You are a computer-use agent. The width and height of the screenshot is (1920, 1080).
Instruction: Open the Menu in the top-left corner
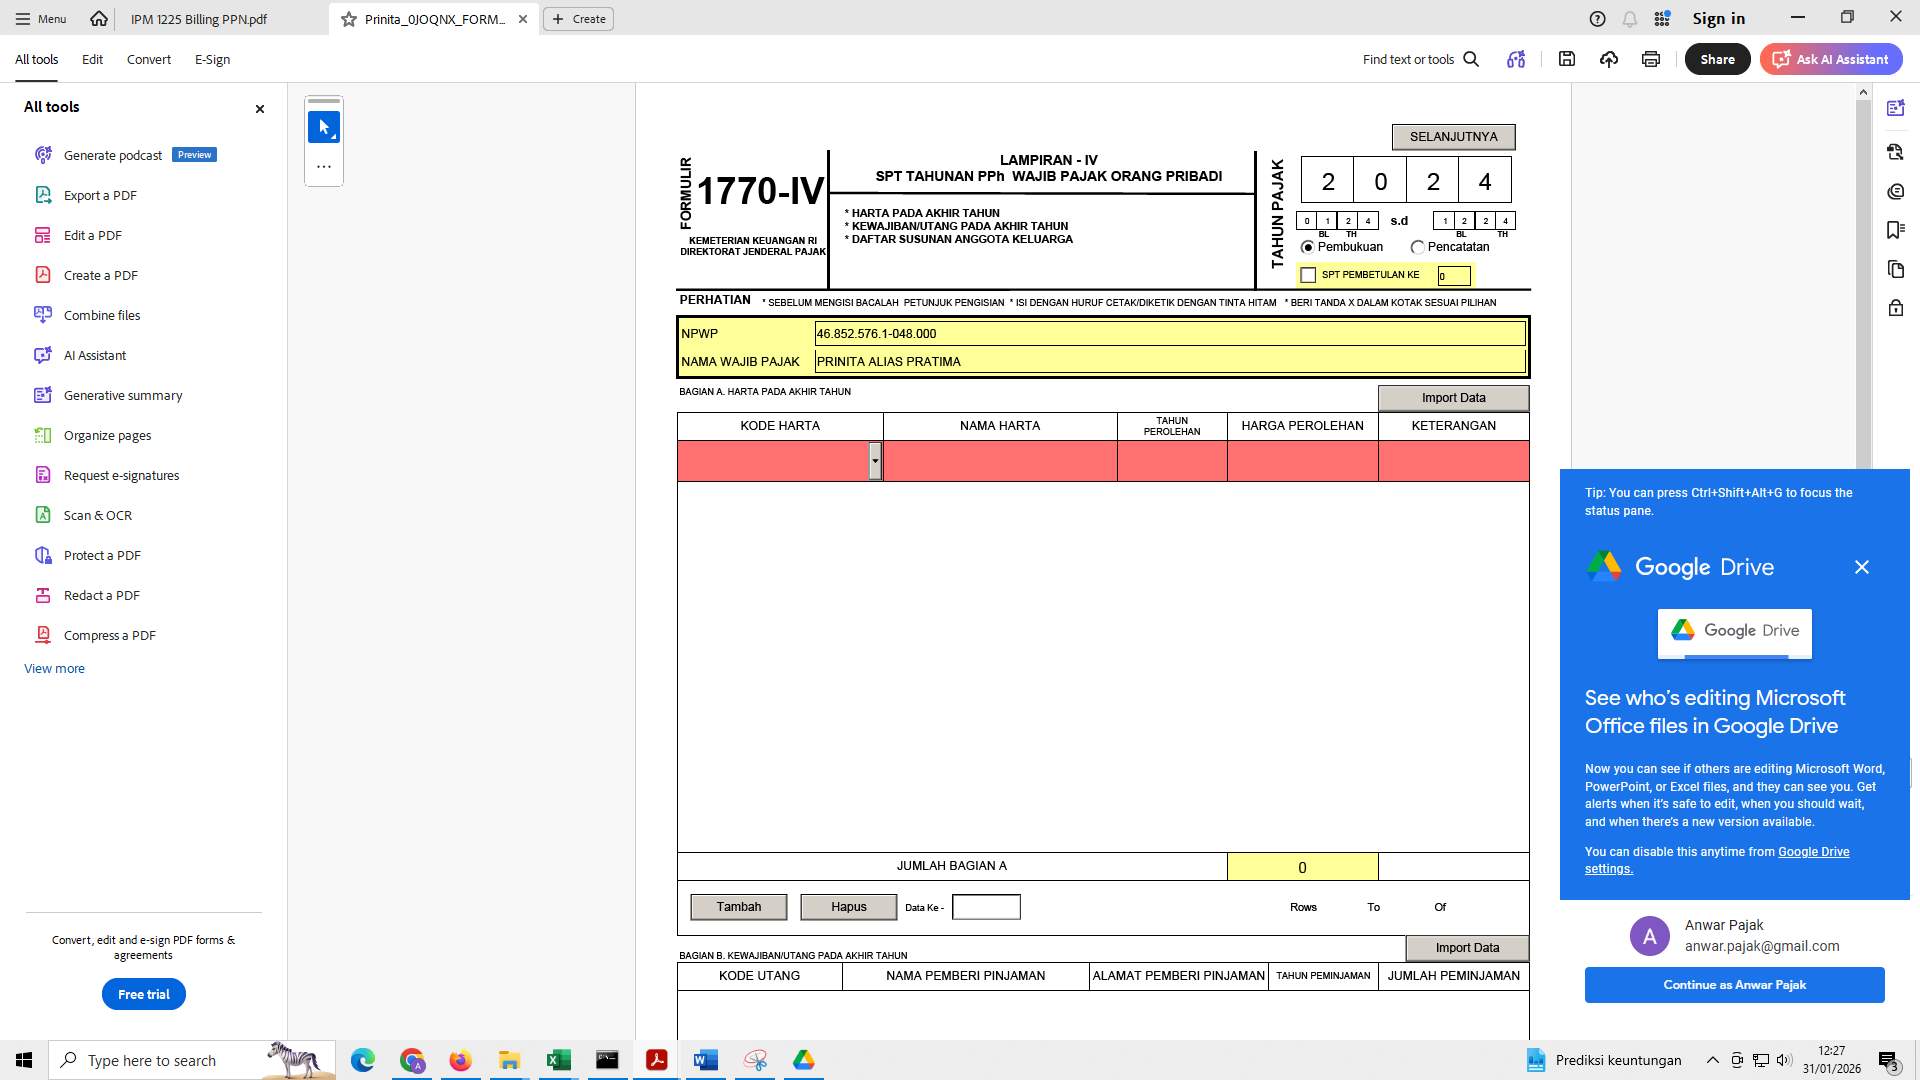pyautogui.click(x=40, y=18)
